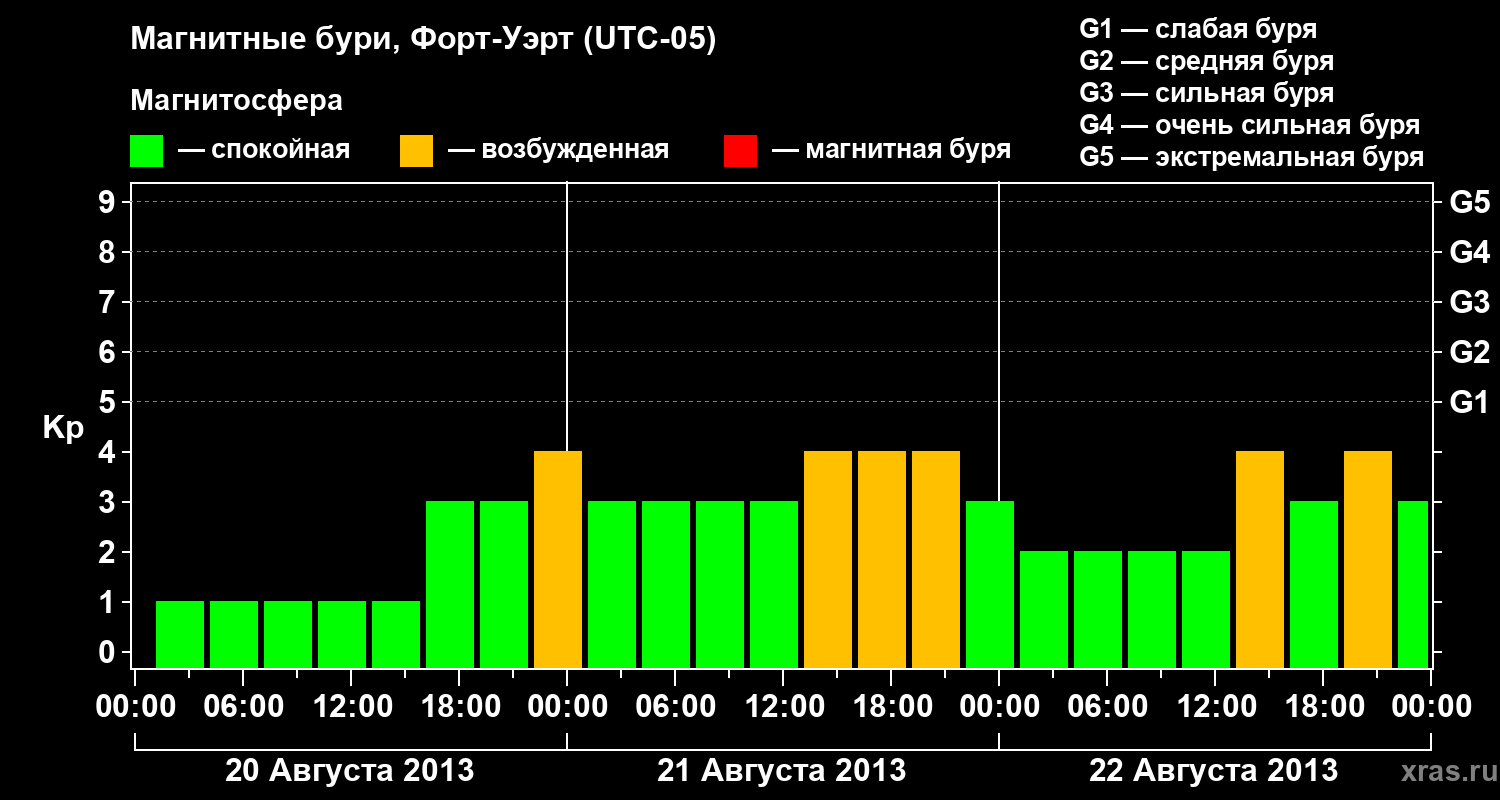Click the 21 August 16:00–19:00 orange Kp 4 bar
This screenshot has height=800, width=1500.
[882, 559]
